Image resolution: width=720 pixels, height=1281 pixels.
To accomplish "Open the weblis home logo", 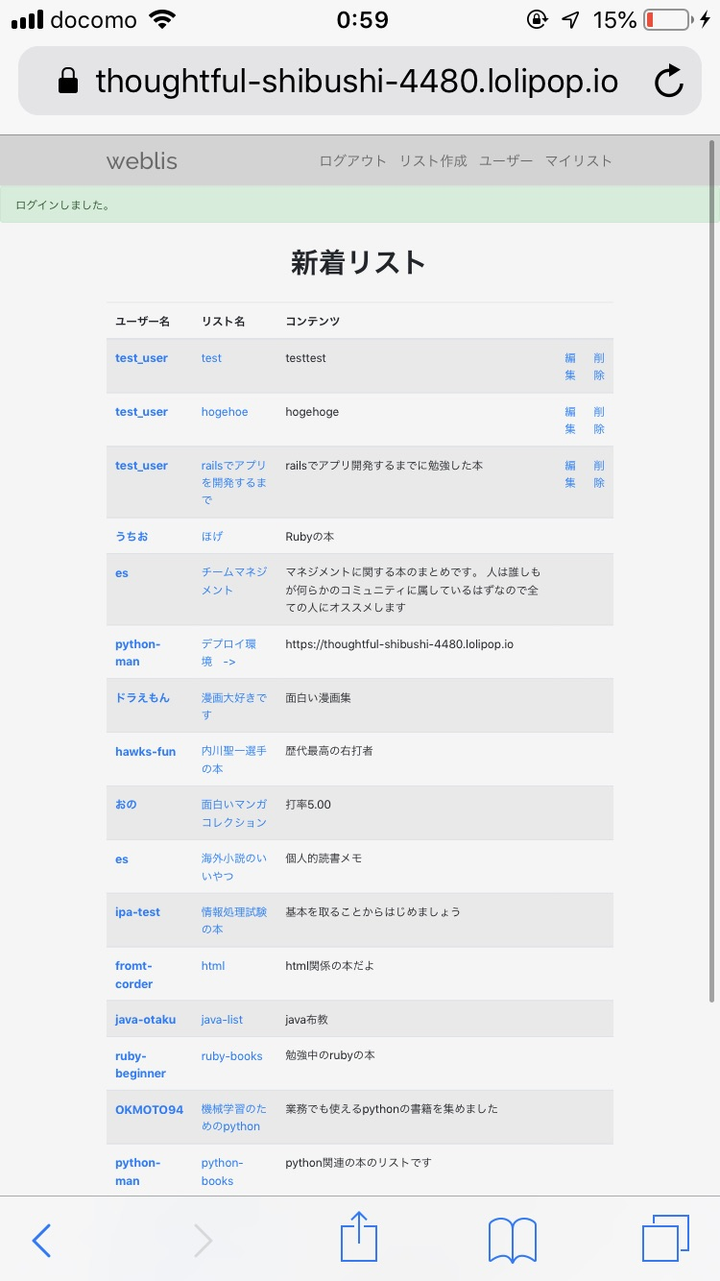I will pyautogui.click(x=142, y=161).
